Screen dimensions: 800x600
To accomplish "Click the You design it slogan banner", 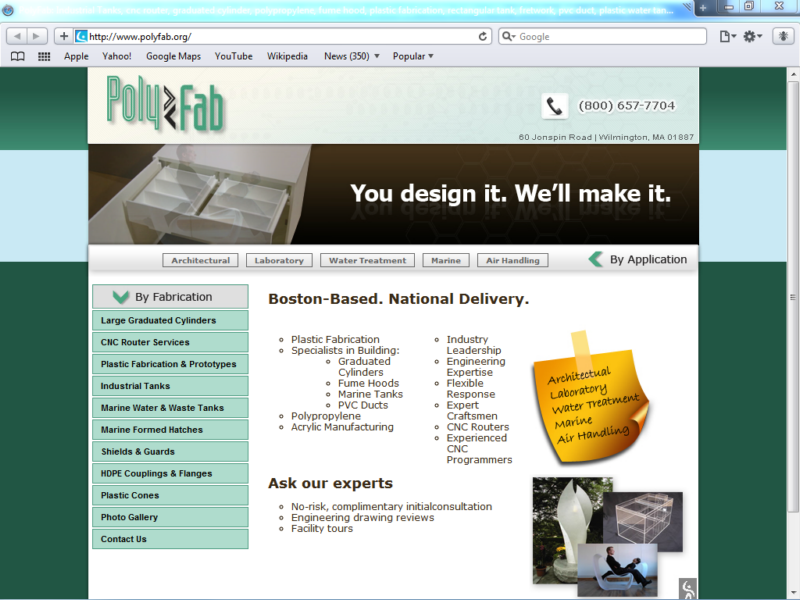I will [510, 194].
